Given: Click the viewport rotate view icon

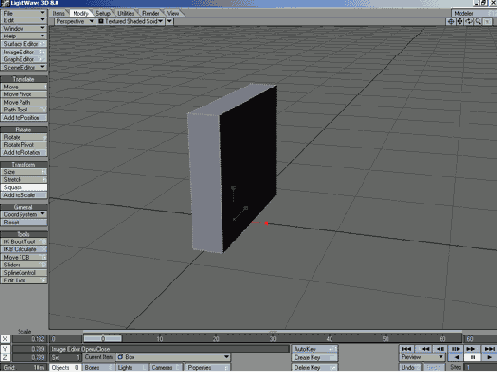Looking at the screenshot, I should tap(469, 22).
